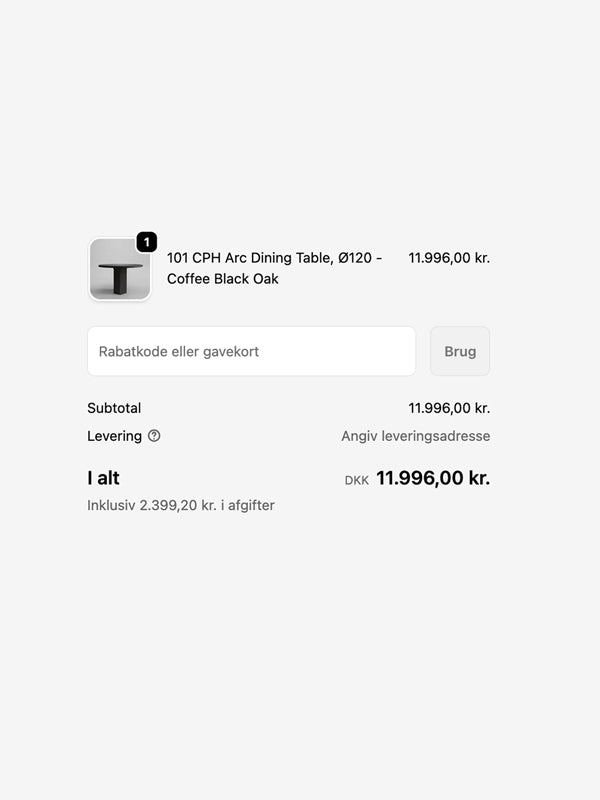Image resolution: width=600 pixels, height=800 pixels.
Task: Click the word afgifter in tax line
Action: point(253,506)
